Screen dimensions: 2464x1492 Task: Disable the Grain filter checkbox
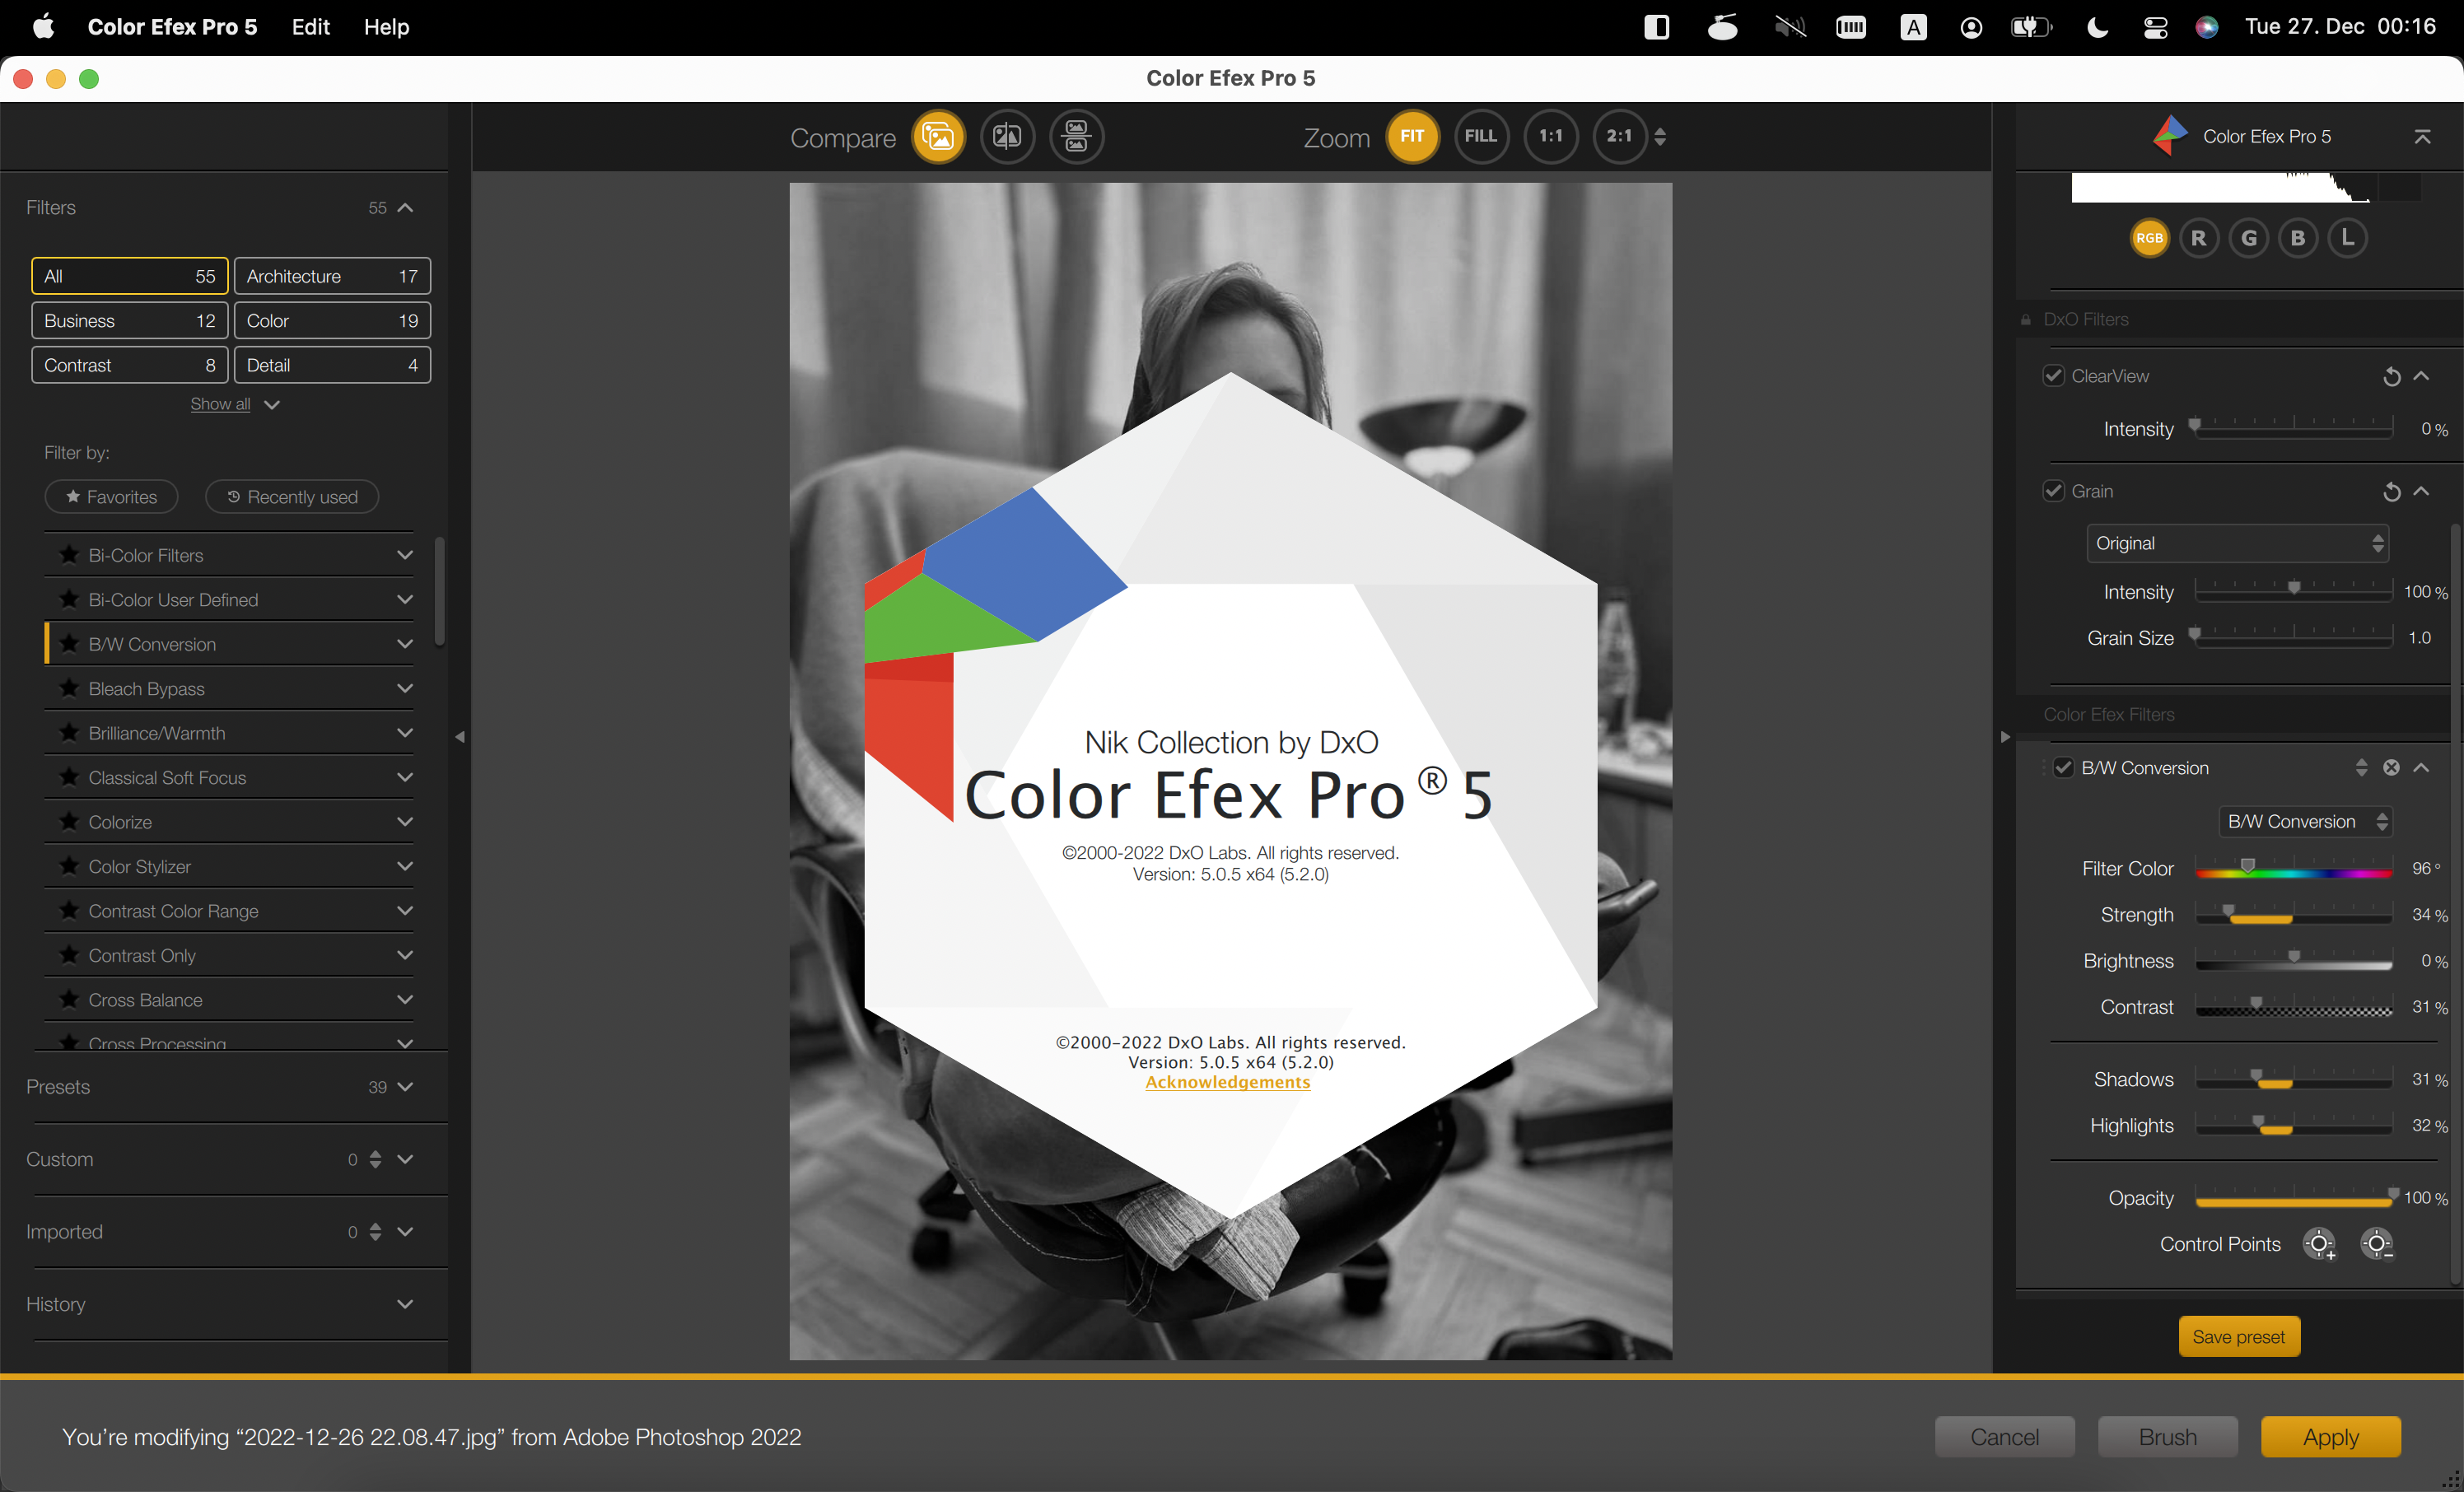2053,491
